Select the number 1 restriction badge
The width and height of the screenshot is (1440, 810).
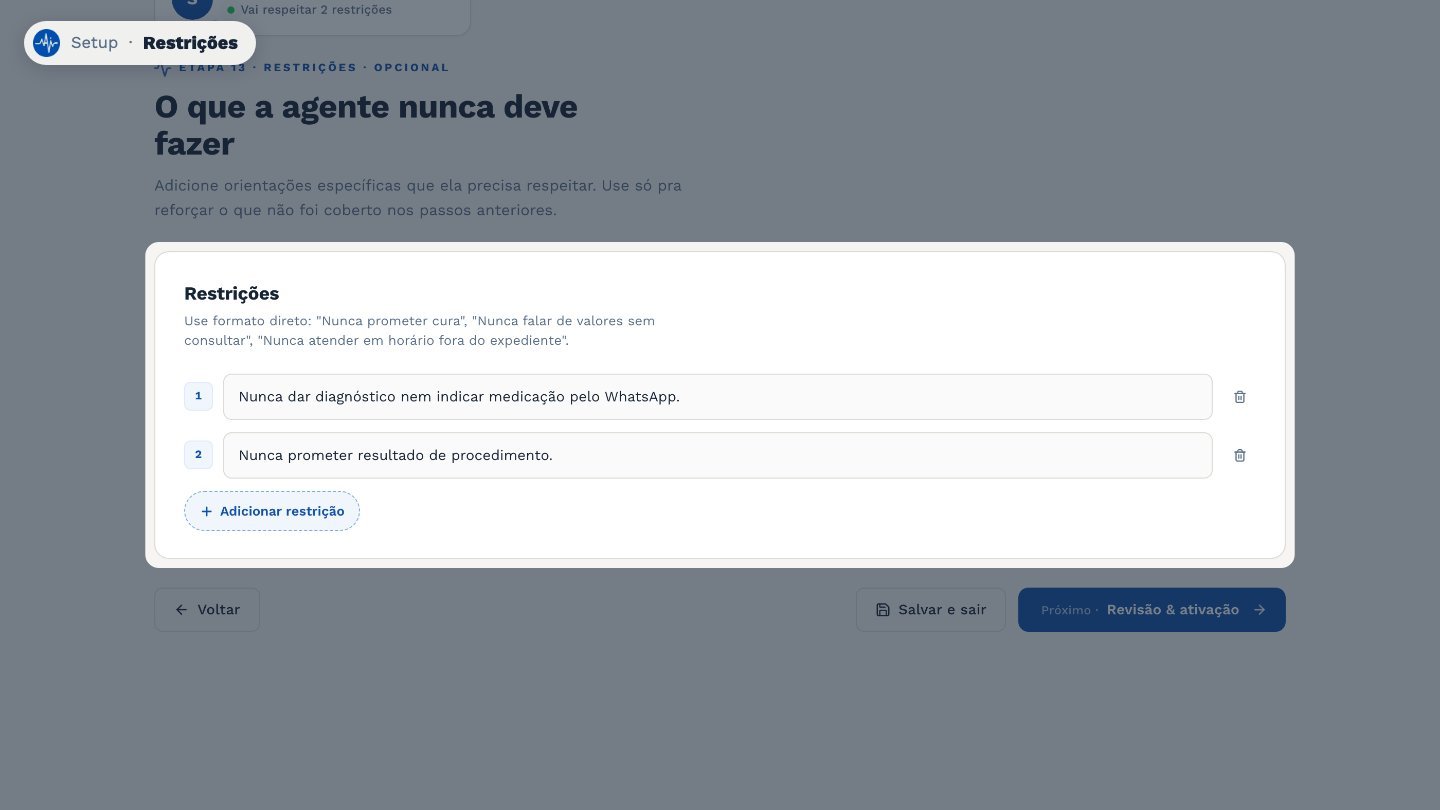(198, 396)
